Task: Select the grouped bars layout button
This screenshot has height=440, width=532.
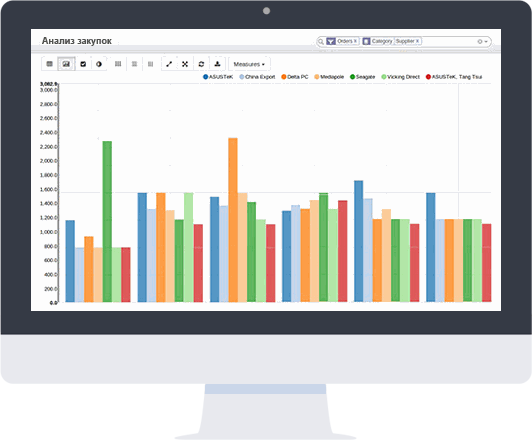Action: coord(118,64)
